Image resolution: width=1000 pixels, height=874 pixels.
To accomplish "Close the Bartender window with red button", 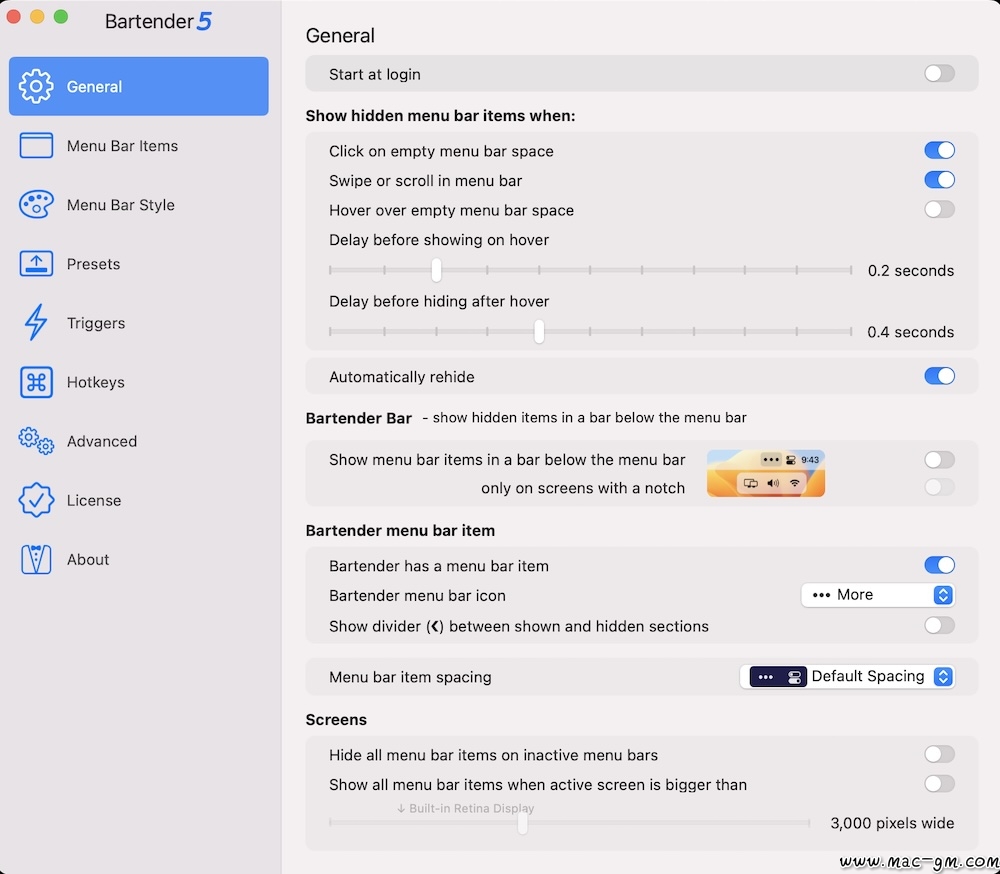I will click(x=13, y=17).
